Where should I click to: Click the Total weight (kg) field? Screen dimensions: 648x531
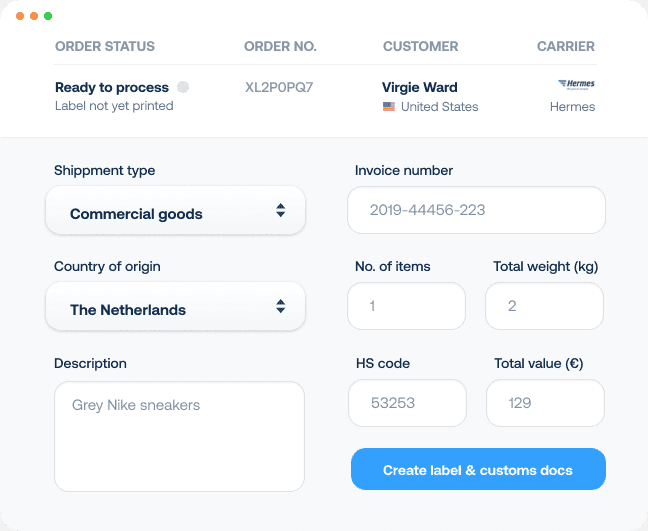[x=544, y=306]
